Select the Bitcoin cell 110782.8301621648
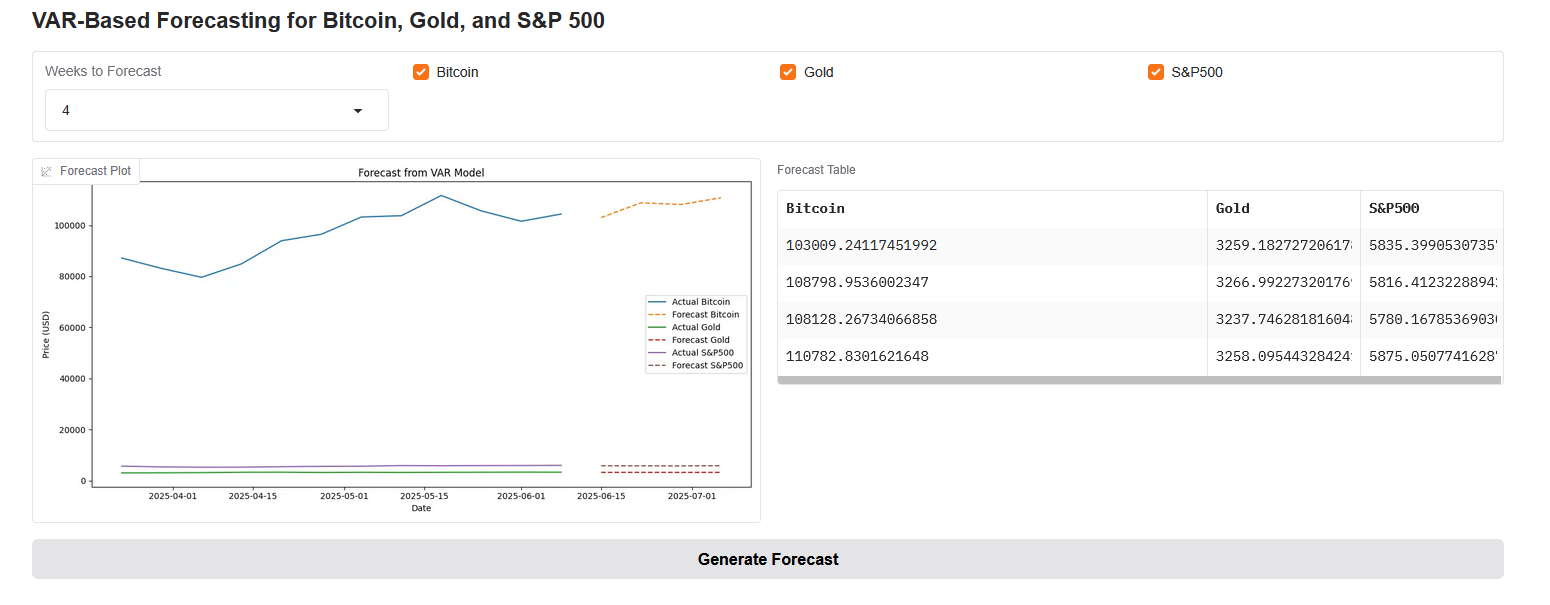 [858, 357]
